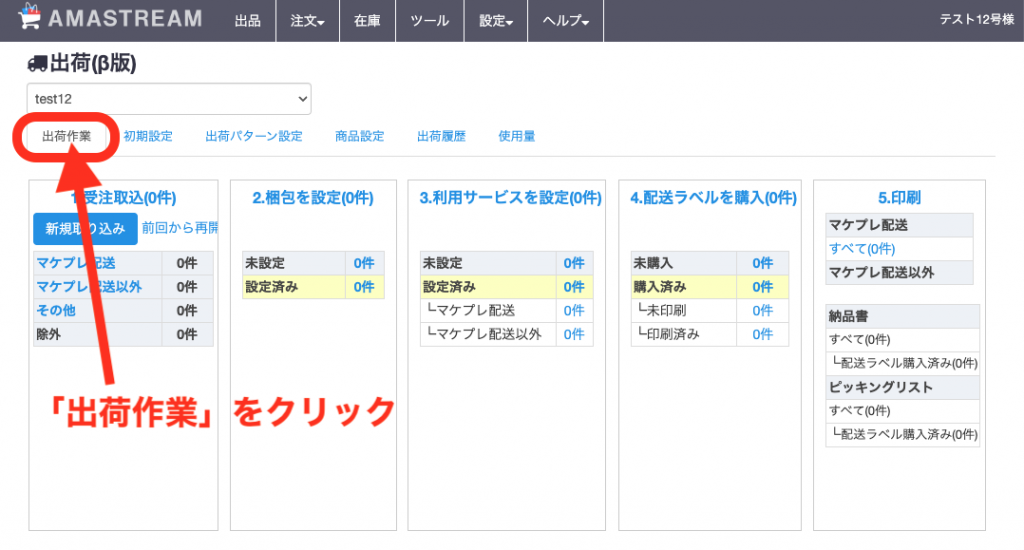The width and height of the screenshot is (1024, 550).
Task: Click 未設定 0件 count in 利用サービス panel
Action: click(x=574, y=263)
